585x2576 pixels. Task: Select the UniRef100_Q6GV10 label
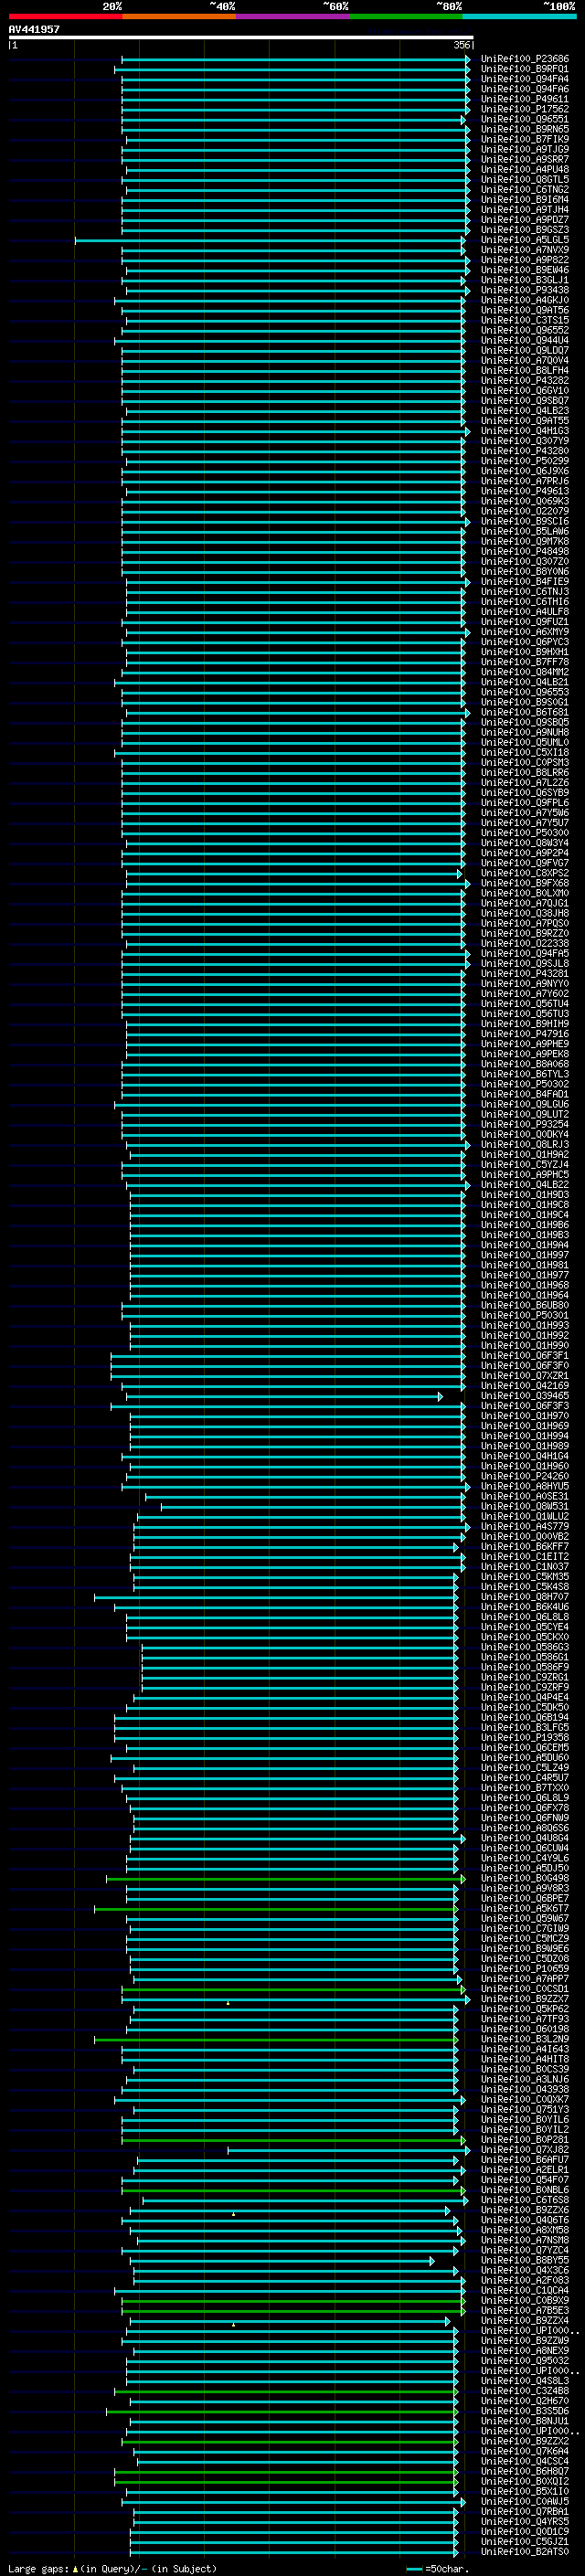(525, 391)
